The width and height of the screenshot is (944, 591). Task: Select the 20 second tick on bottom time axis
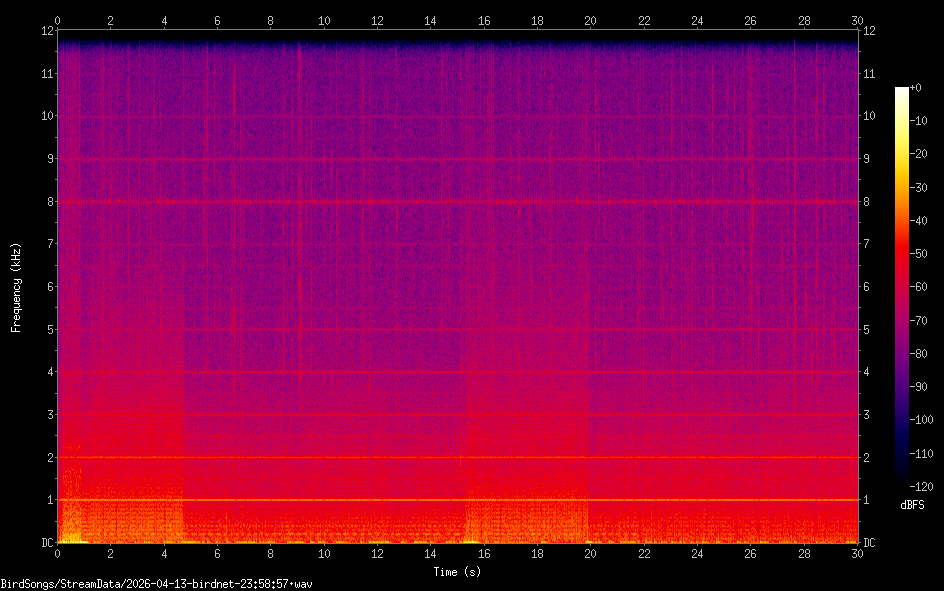click(x=590, y=554)
